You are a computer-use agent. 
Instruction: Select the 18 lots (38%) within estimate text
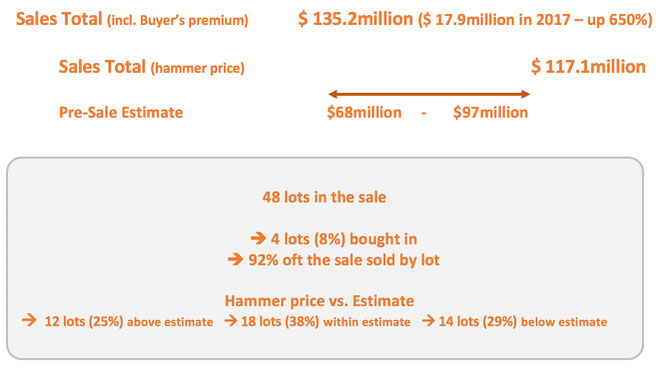(325, 322)
